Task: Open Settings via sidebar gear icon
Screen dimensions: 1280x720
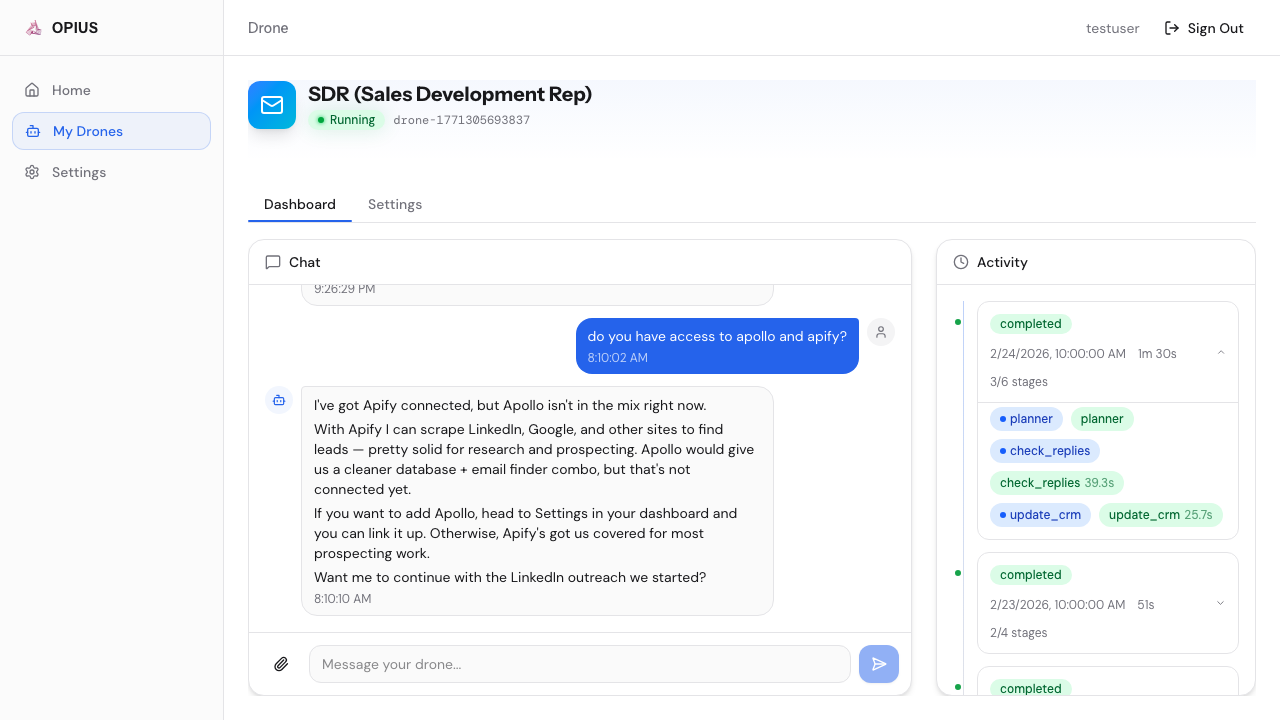Action: coord(32,172)
